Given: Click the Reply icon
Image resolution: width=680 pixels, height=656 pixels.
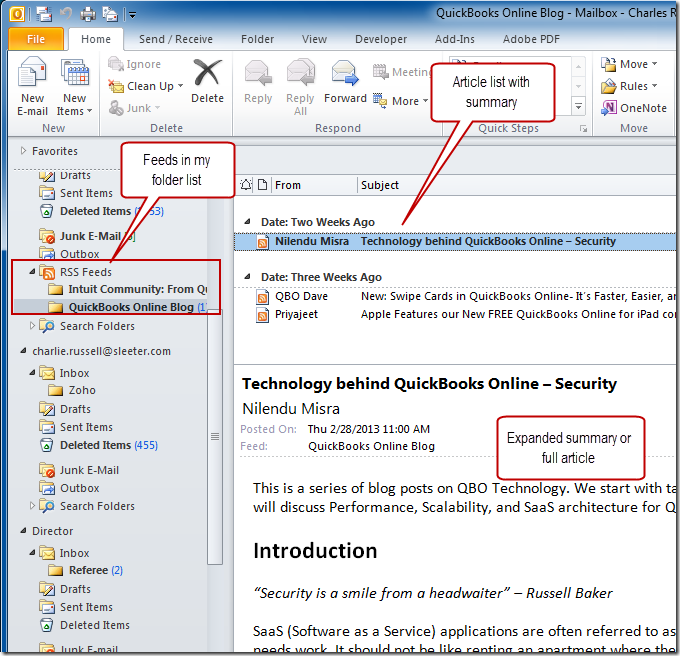Looking at the screenshot, I should 258,73.
